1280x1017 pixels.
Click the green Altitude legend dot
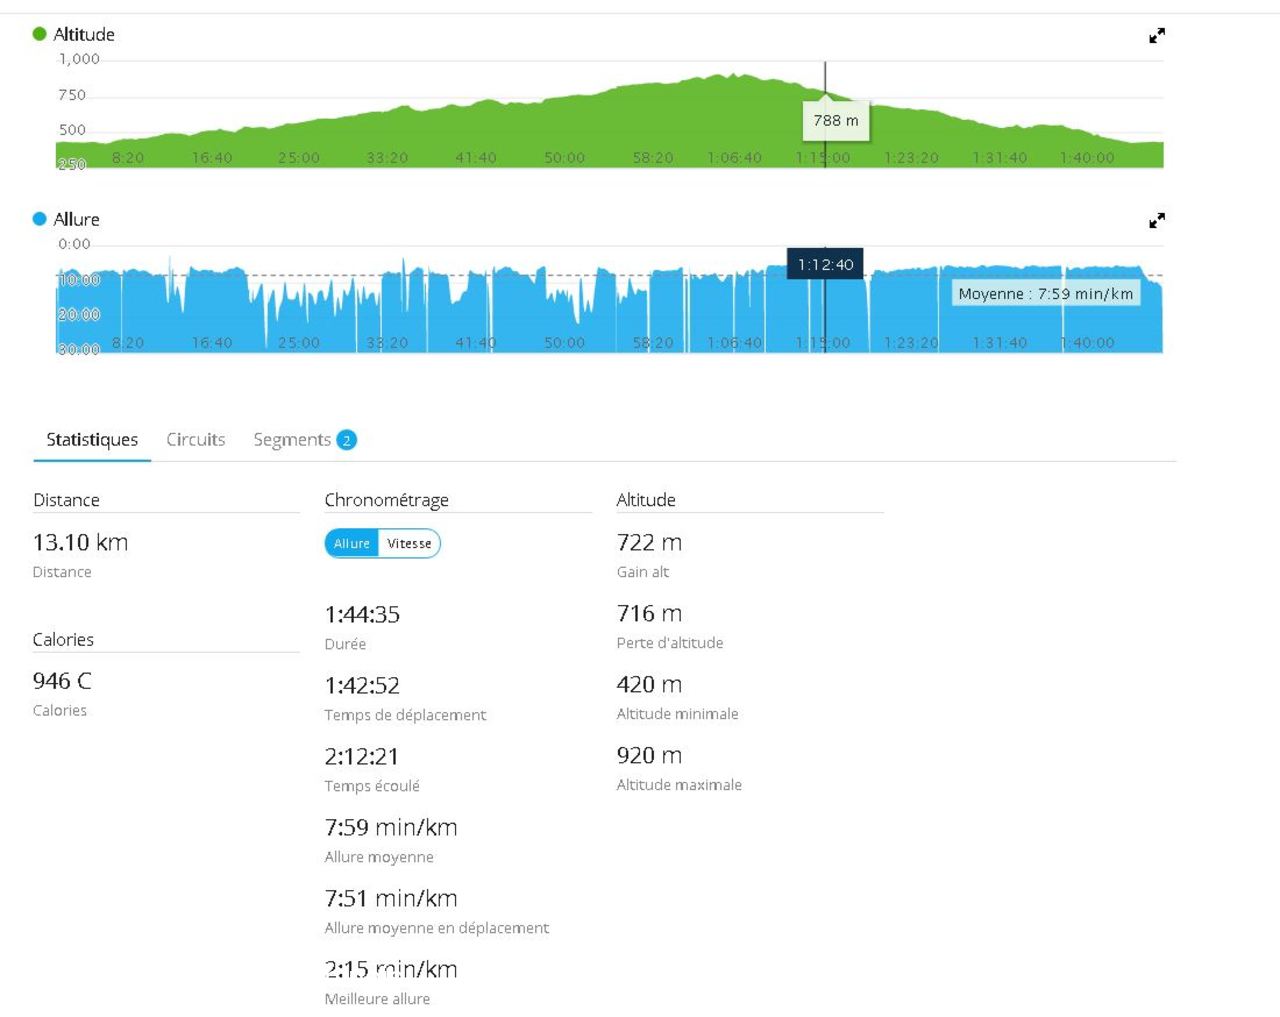tap(40, 34)
